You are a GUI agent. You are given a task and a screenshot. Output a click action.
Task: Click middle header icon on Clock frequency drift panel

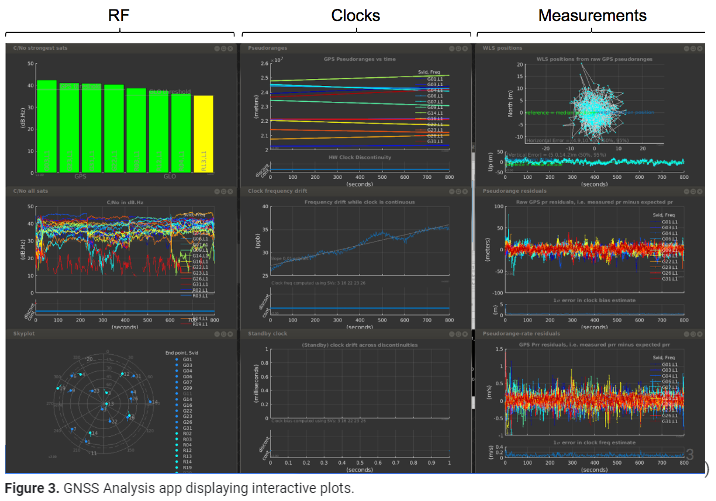458,192
